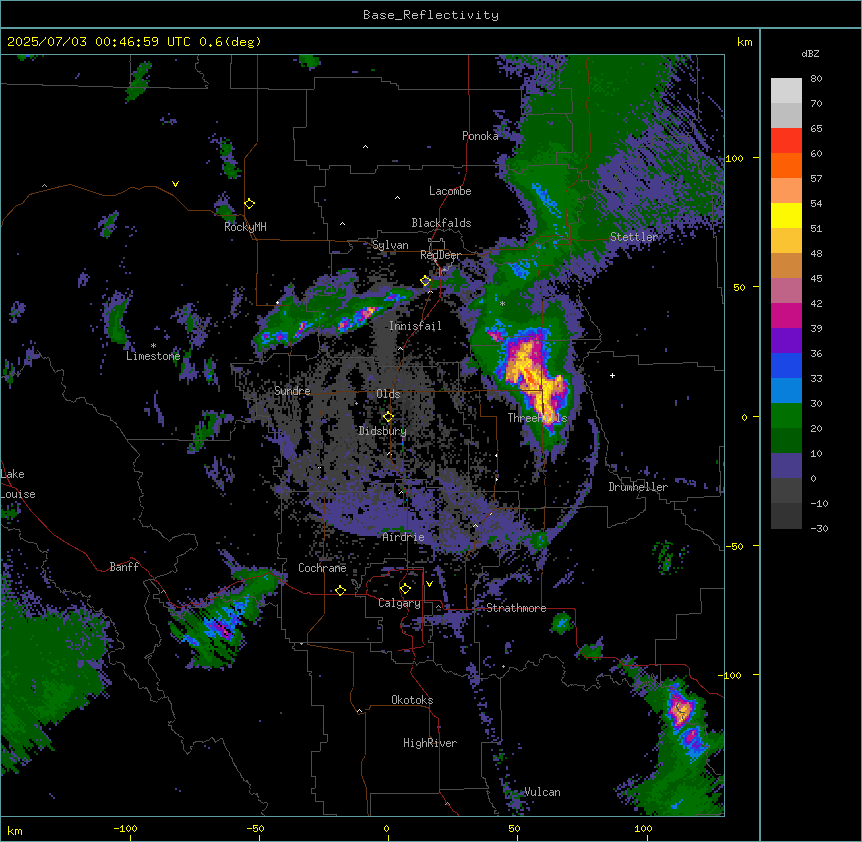The image size is (862, 842).
Task: Click the white caret marker west of Lacombe
Action: click(397, 198)
